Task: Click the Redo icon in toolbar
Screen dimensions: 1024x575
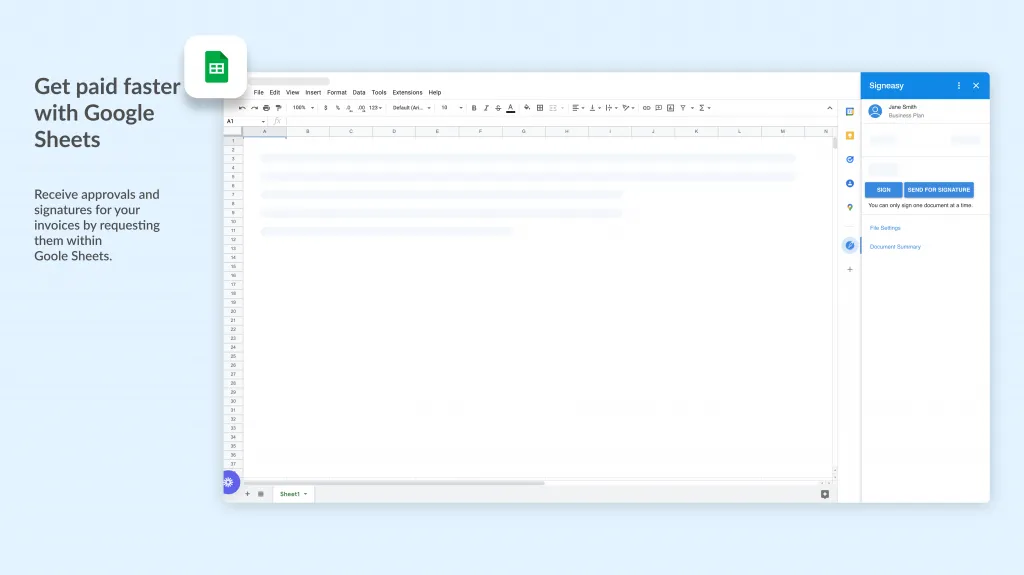Action: (254, 108)
